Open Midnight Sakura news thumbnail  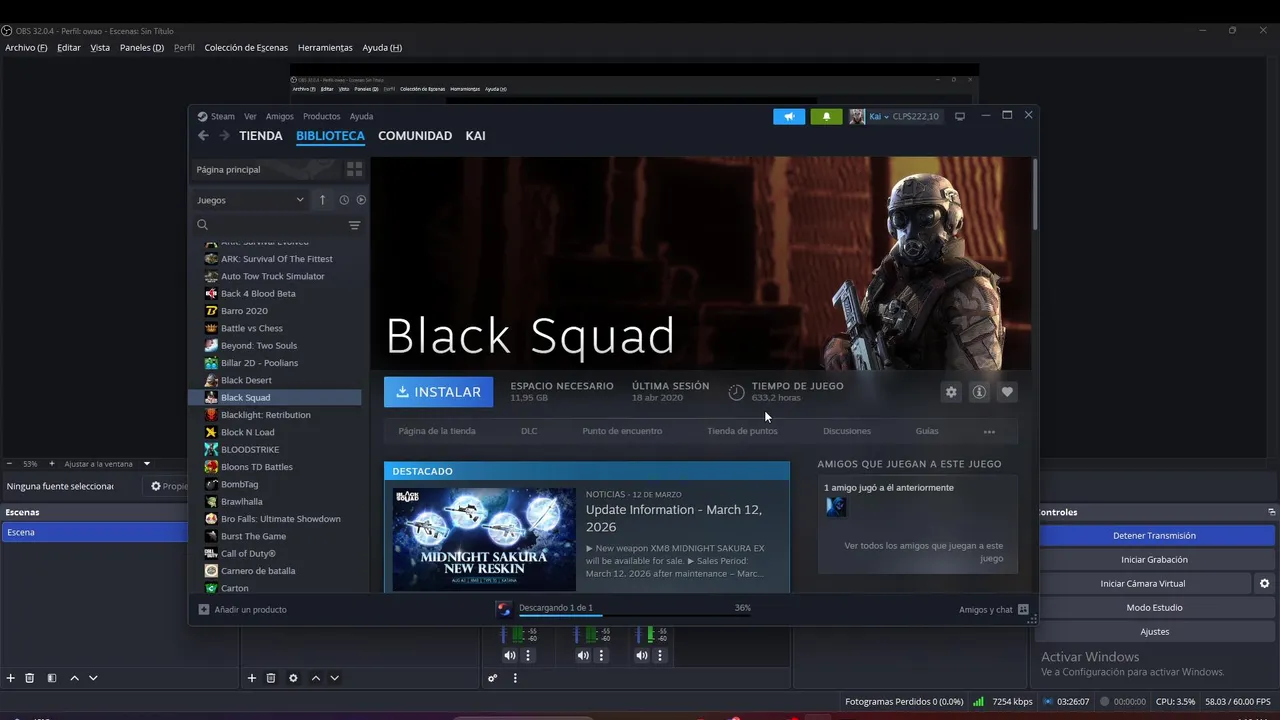click(x=484, y=539)
